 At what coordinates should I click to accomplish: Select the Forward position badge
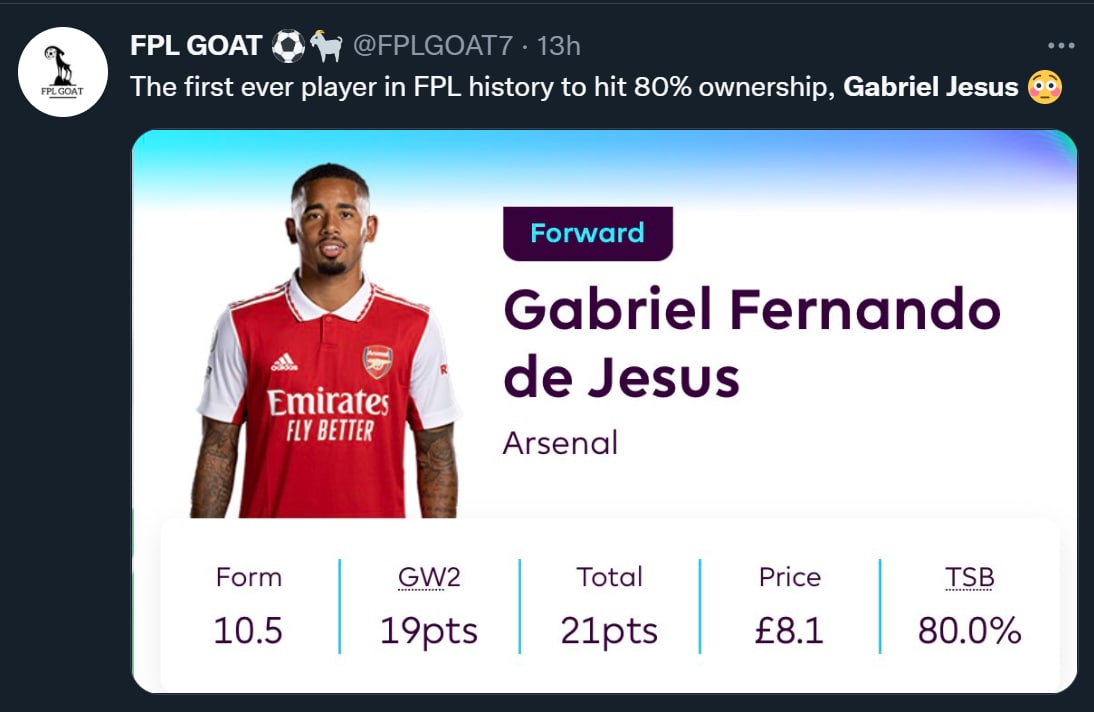587,233
